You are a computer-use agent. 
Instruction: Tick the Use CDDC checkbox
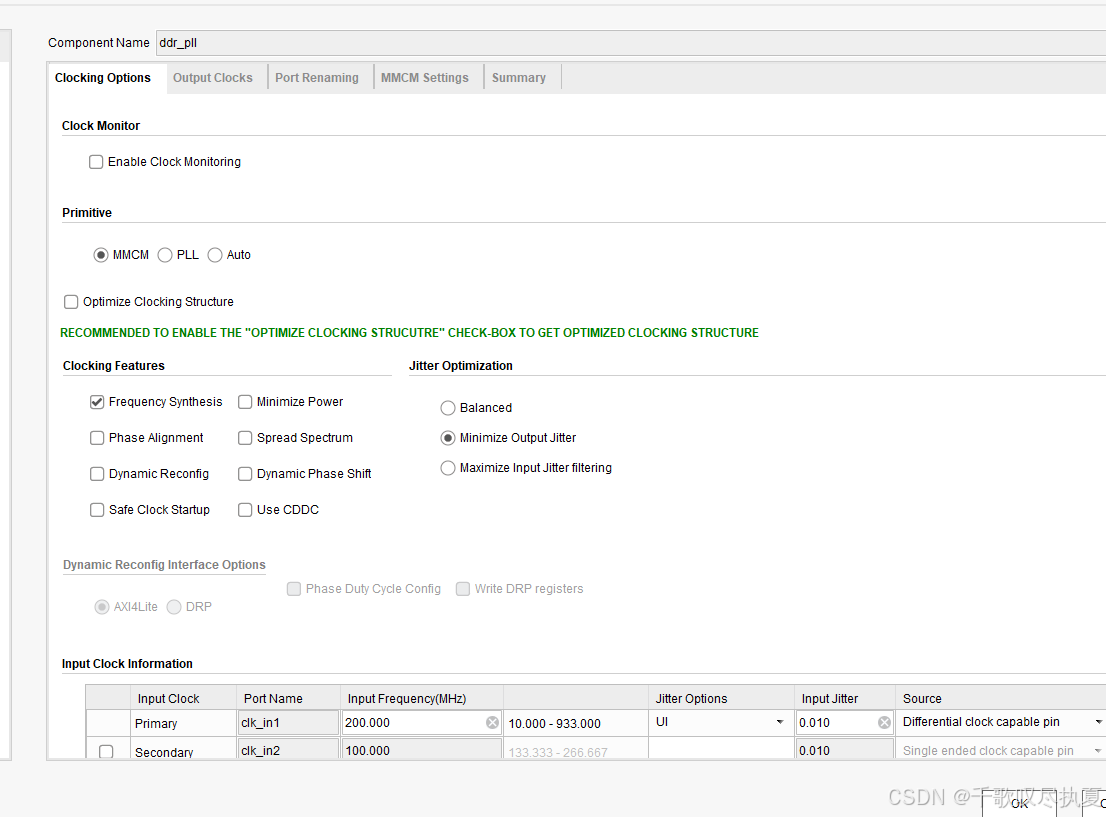[245, 510]
